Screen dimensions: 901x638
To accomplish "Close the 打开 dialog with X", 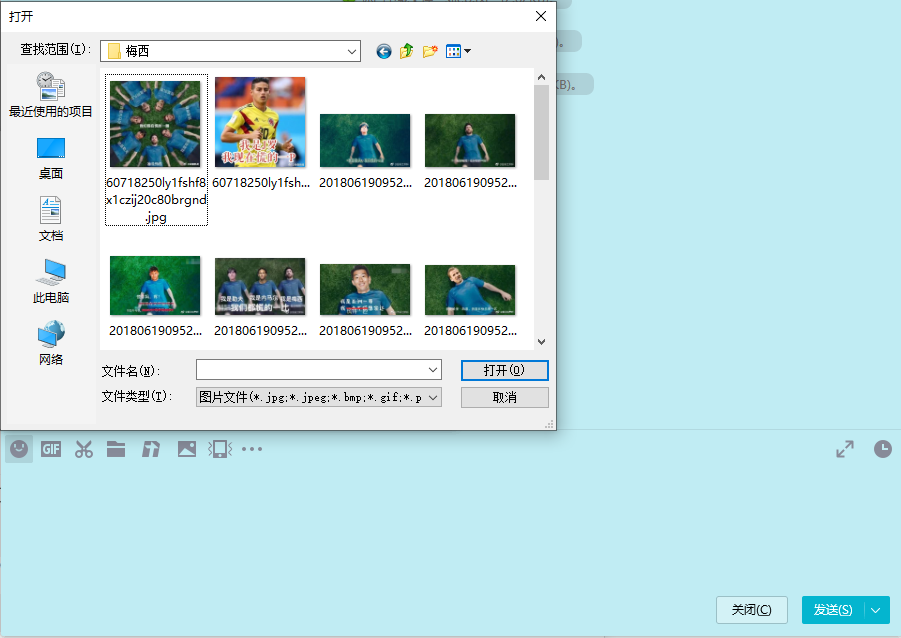I will (x=541, y=16).
